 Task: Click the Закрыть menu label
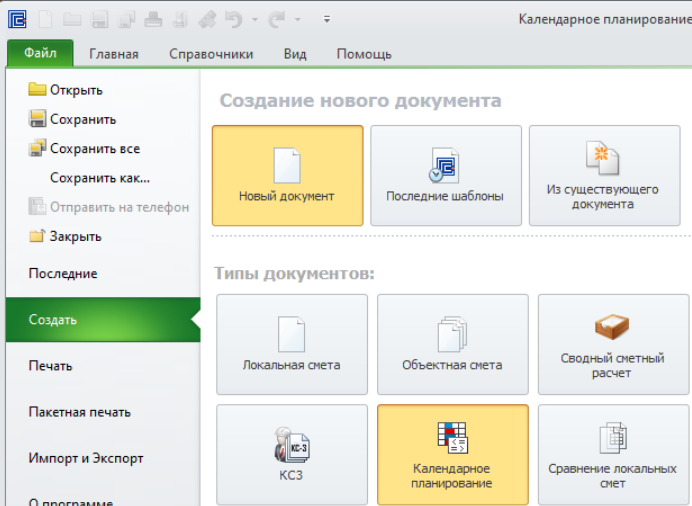(x=75, y=236)
